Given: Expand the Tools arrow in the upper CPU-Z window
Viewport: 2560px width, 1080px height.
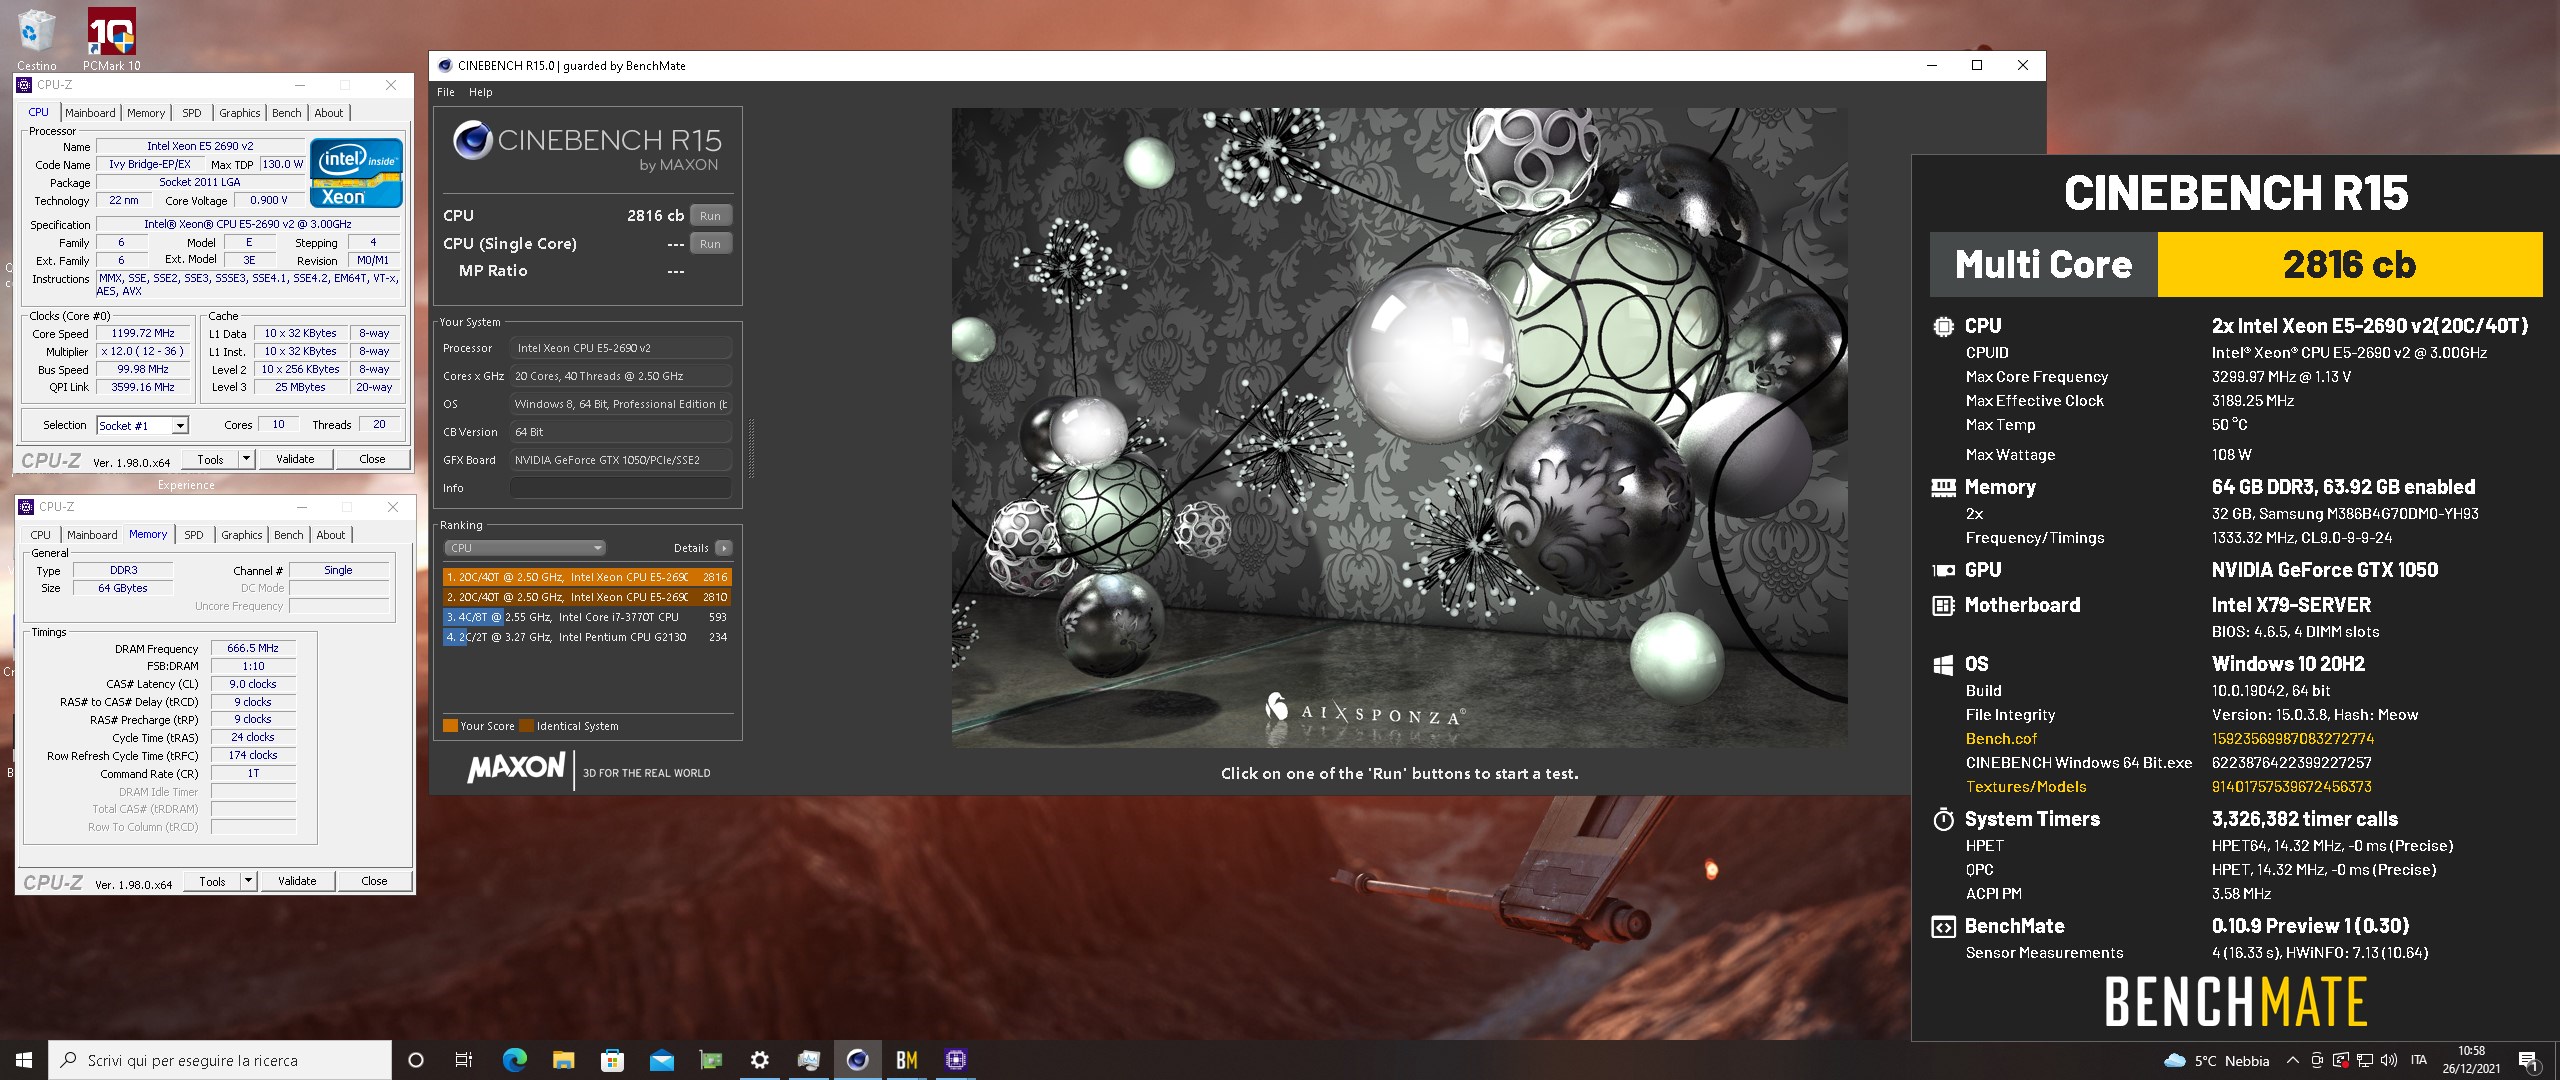Looking at the screenshot, I should pos(246,459).
